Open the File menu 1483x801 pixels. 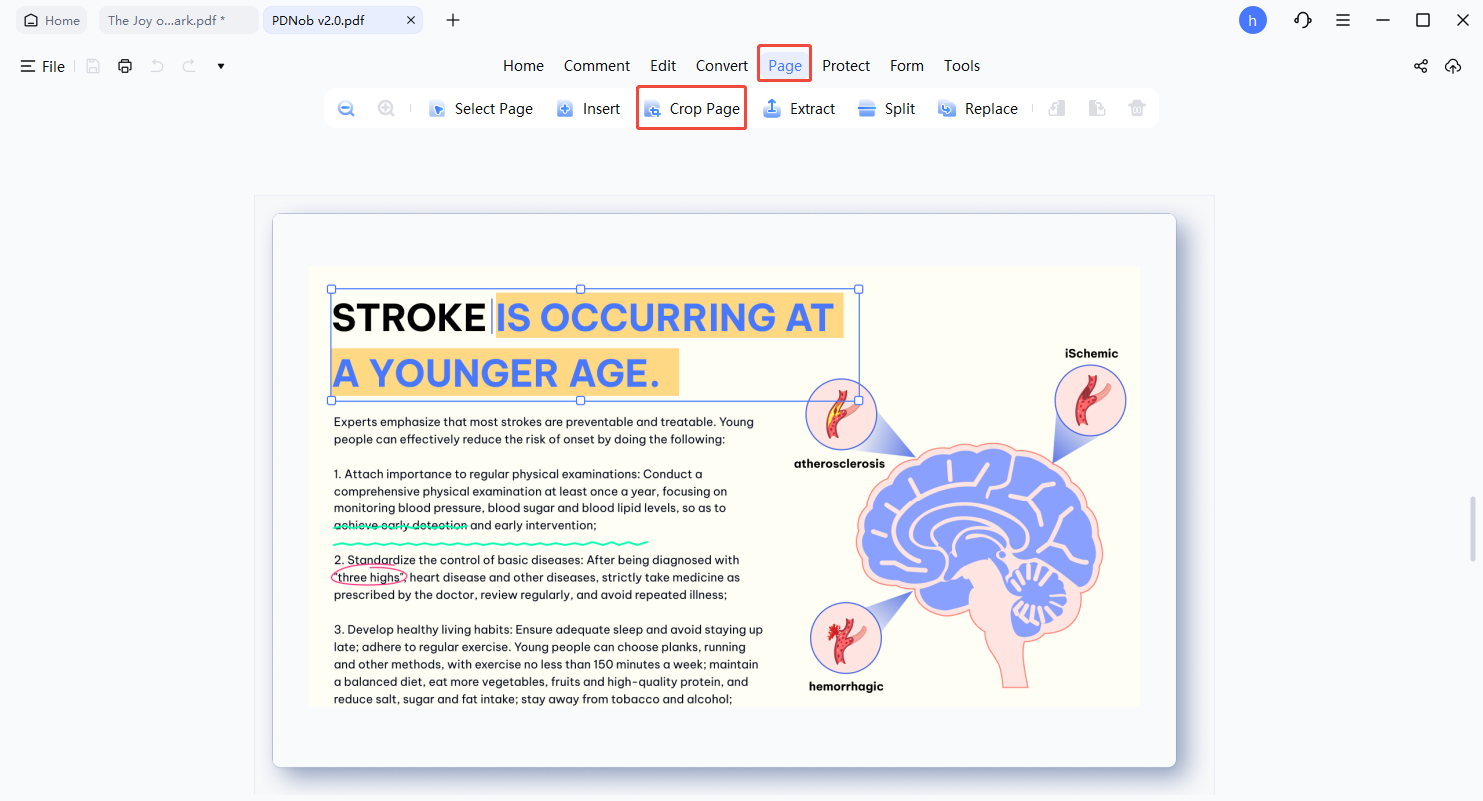43,66
